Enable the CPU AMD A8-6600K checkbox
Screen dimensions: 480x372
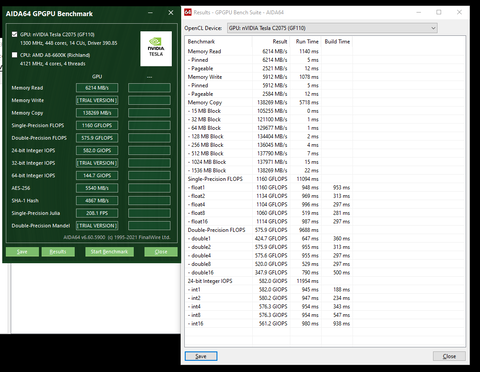15,55
